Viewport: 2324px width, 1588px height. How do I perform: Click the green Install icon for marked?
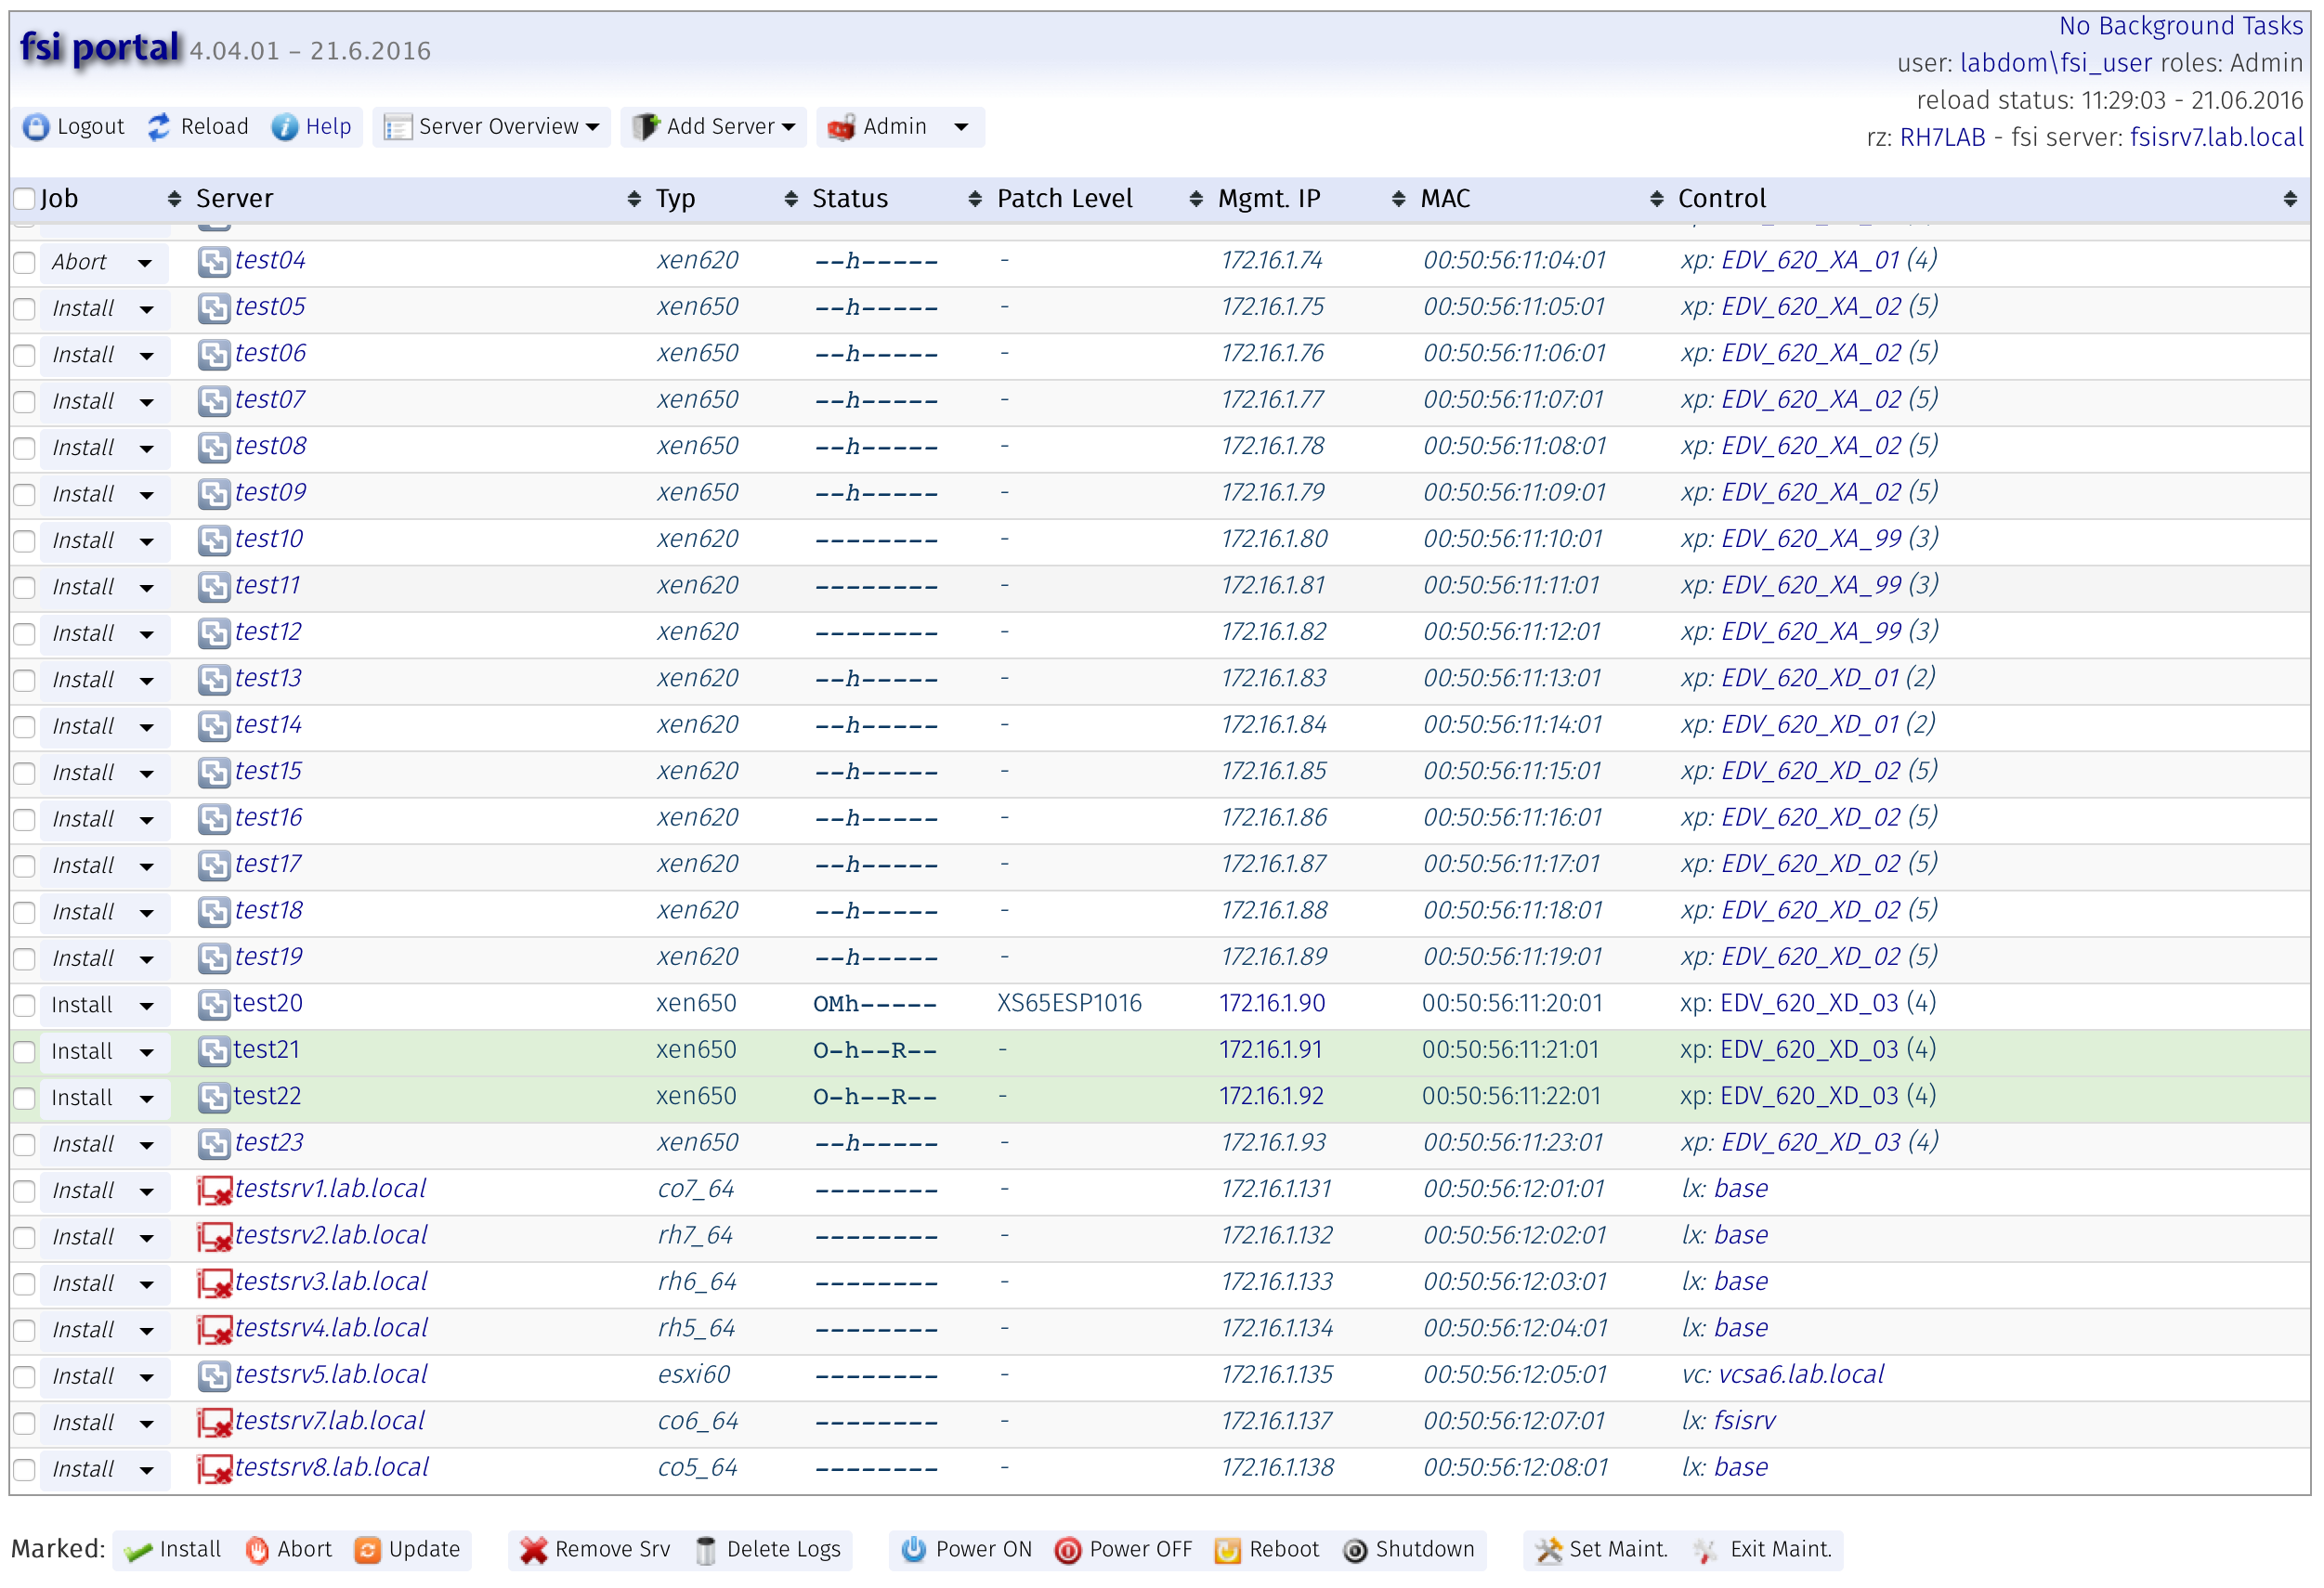point(138,1551)
